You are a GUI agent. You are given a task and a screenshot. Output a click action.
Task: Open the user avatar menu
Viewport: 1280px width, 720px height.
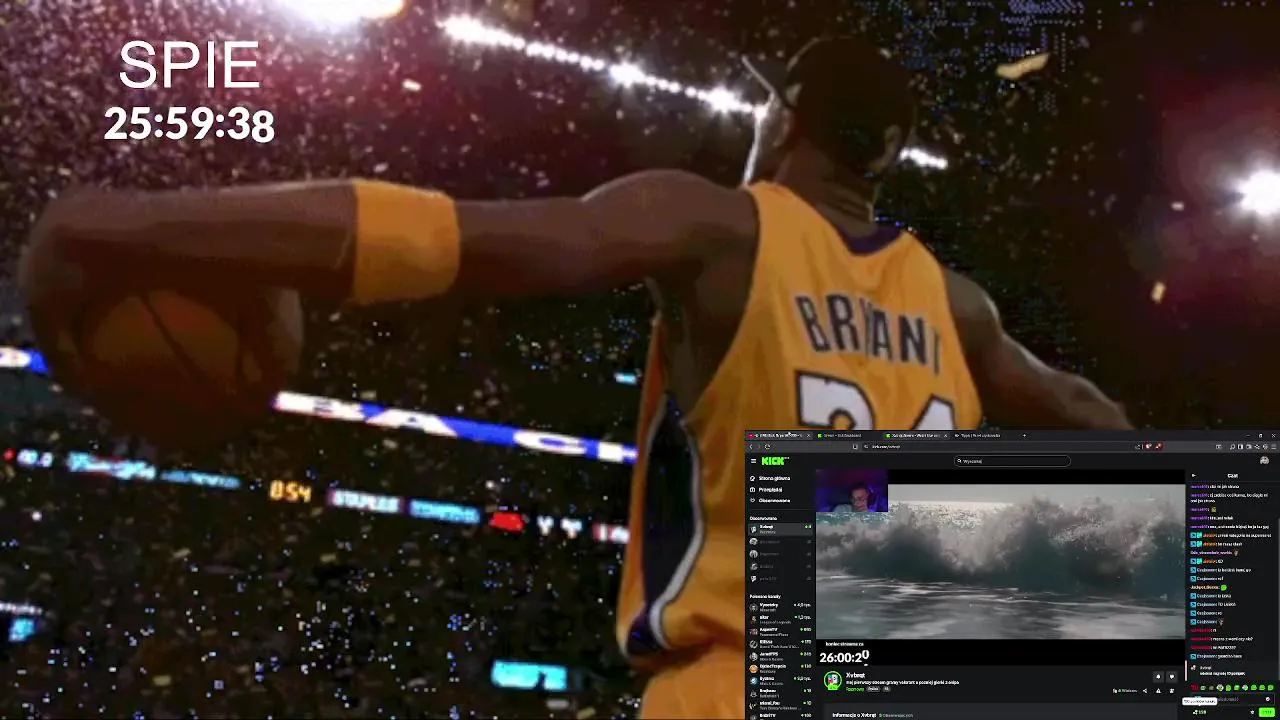pyautogui.click(x=1264, y=461)
